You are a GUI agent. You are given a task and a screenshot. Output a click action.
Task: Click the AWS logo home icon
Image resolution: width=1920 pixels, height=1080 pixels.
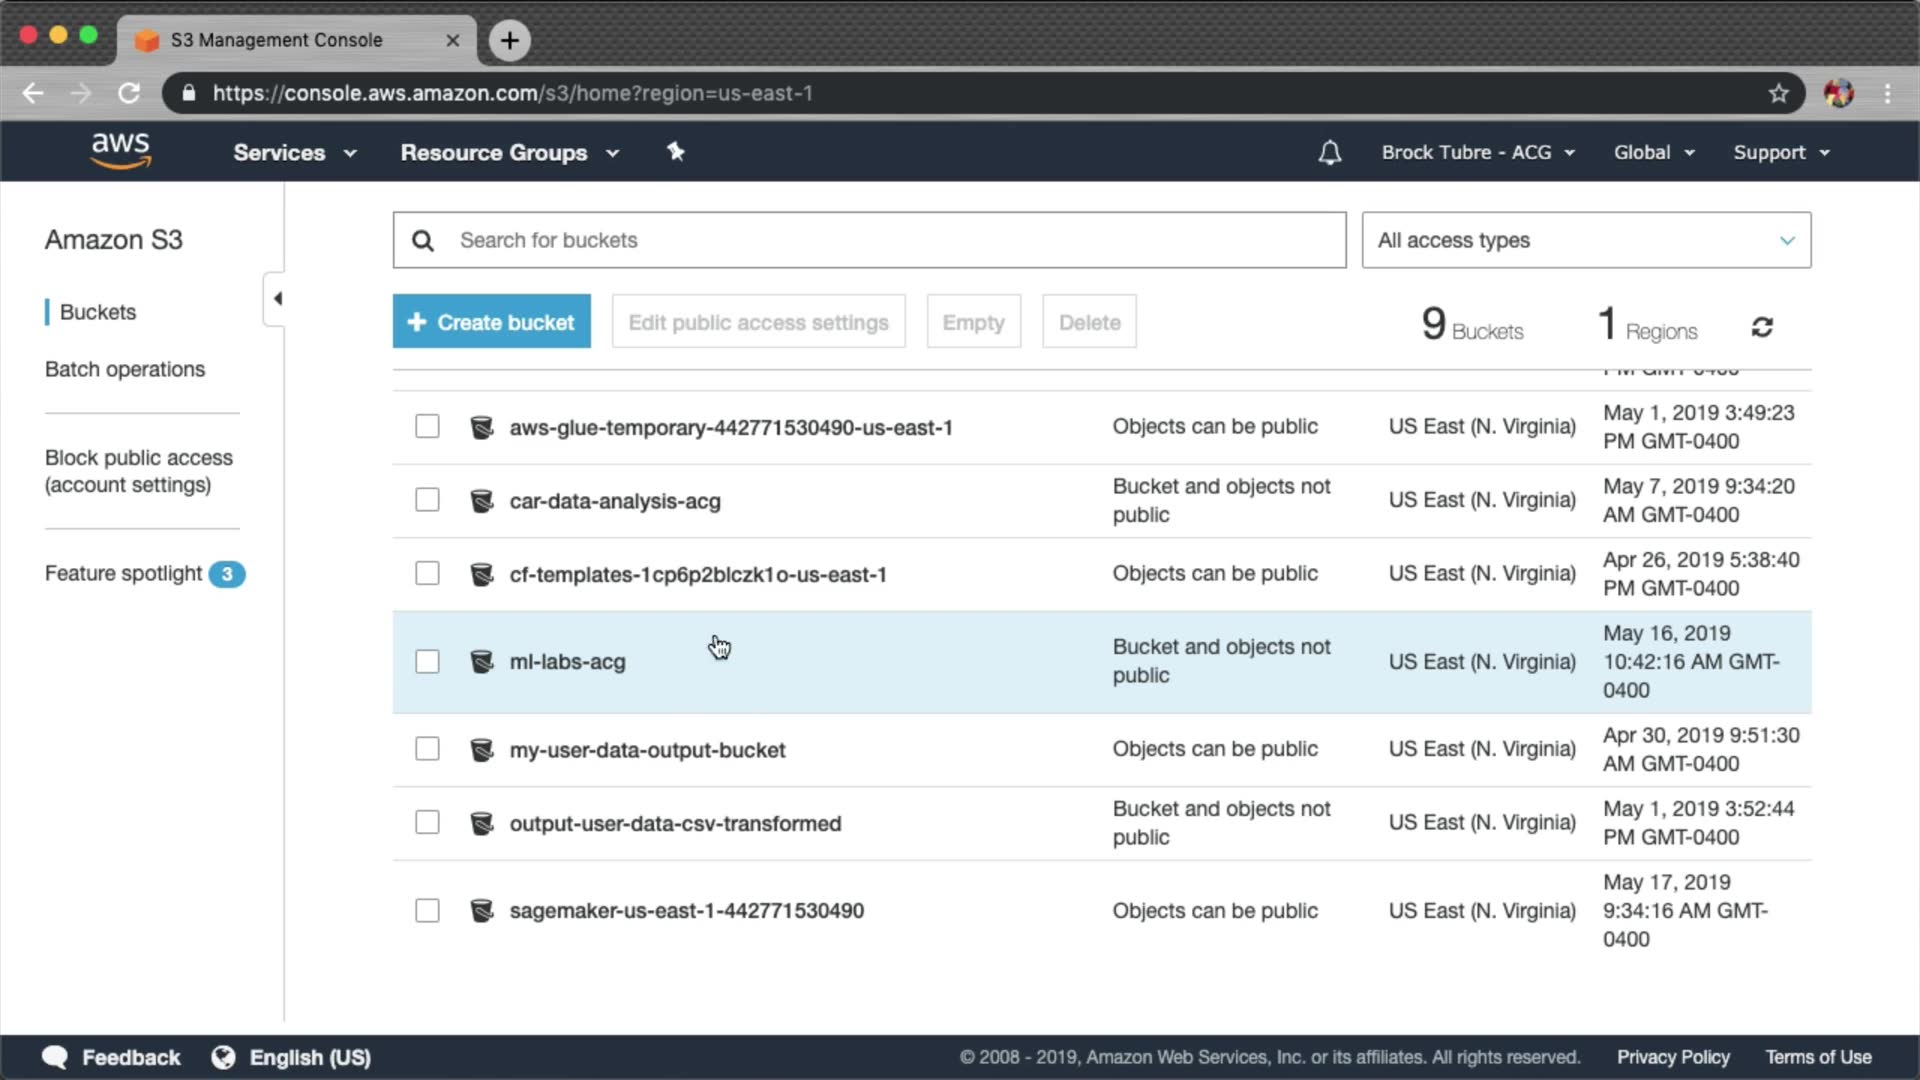tap(120, 151)
